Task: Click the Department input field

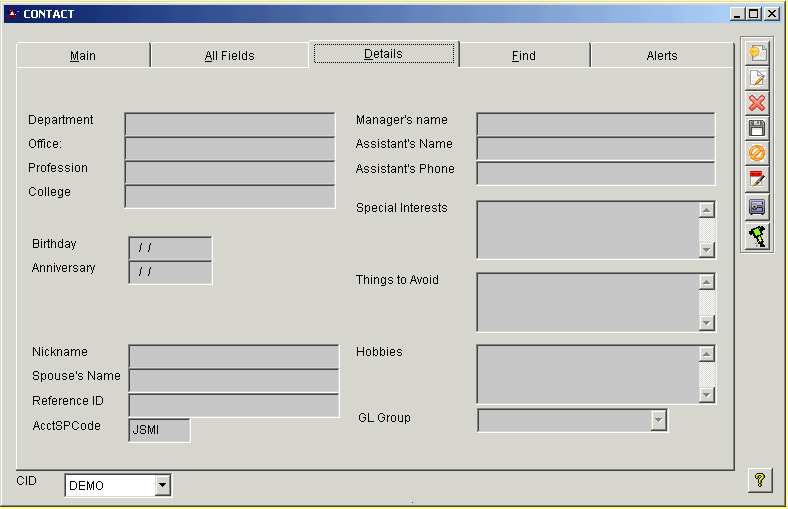Action: pos(229,124)
